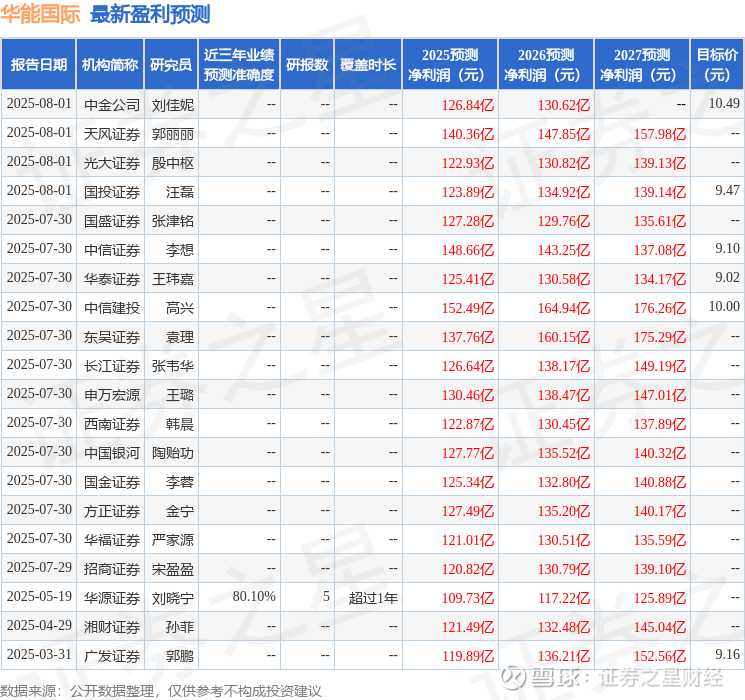Click the 报告日期 column header
This screenshot has height=700, width=745.
point(38,64)
